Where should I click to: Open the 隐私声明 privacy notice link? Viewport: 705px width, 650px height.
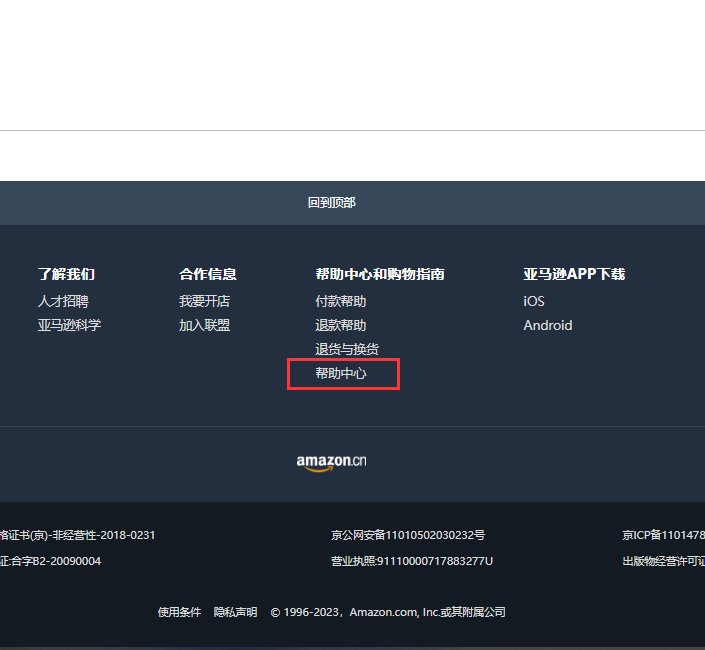pos(236,612)
